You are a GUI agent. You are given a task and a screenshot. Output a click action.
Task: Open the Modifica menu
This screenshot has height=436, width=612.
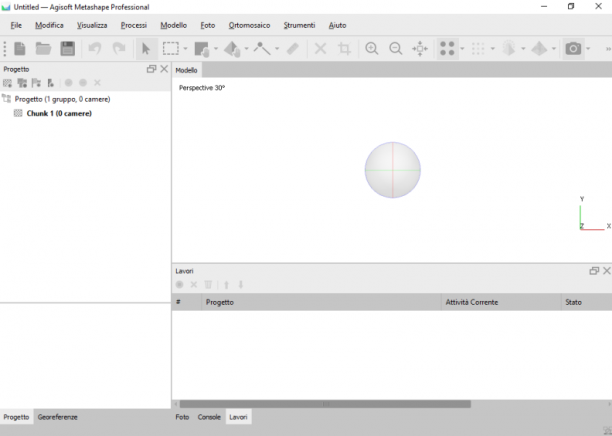click(x=49, y=25)
